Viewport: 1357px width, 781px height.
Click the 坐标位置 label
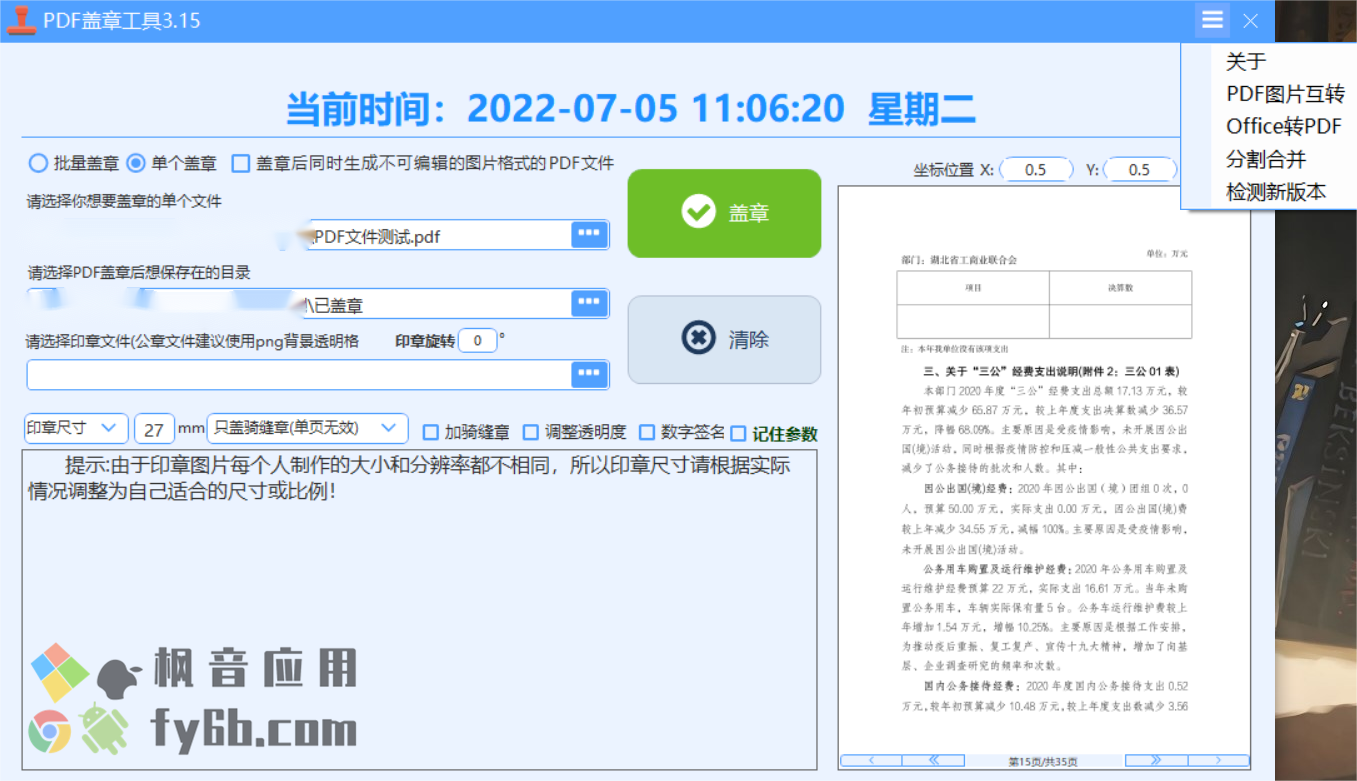click(943, 170)
